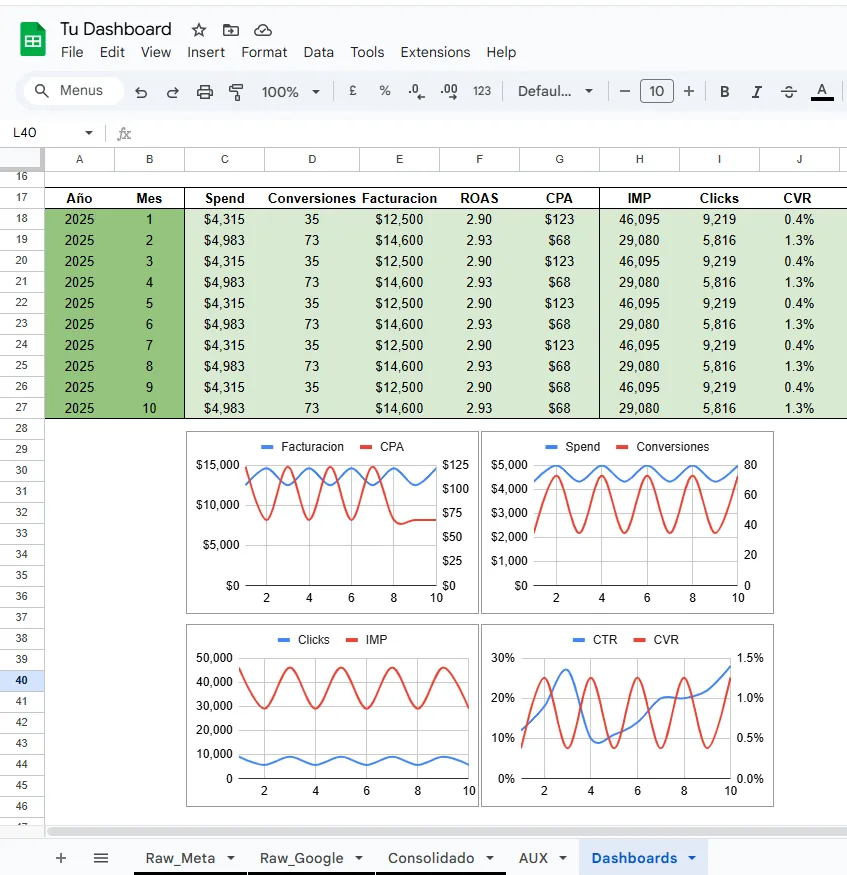This screenshot has width=847, height=875.
Task: Check cloud save status icon
Action: [x=263, y=30]
